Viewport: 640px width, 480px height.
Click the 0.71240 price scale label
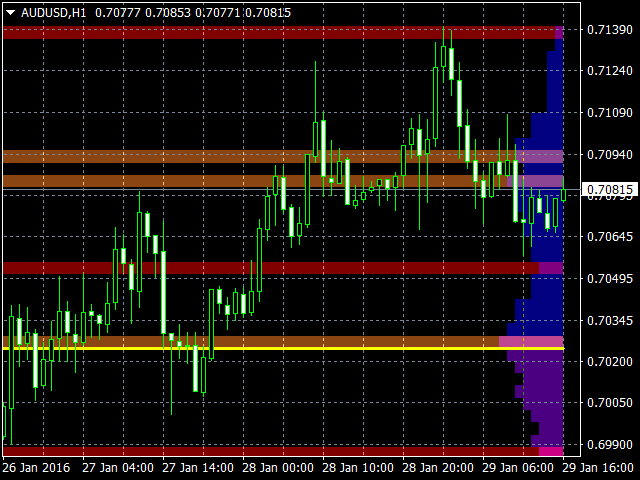click(x=609, y=71)
